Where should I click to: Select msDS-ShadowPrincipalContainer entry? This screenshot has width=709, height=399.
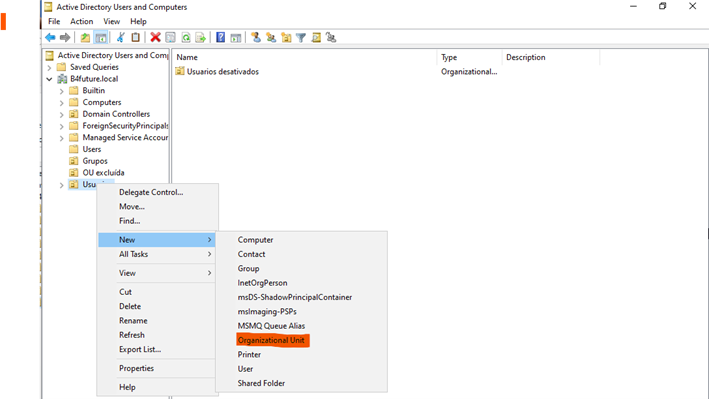pos(302,297)
